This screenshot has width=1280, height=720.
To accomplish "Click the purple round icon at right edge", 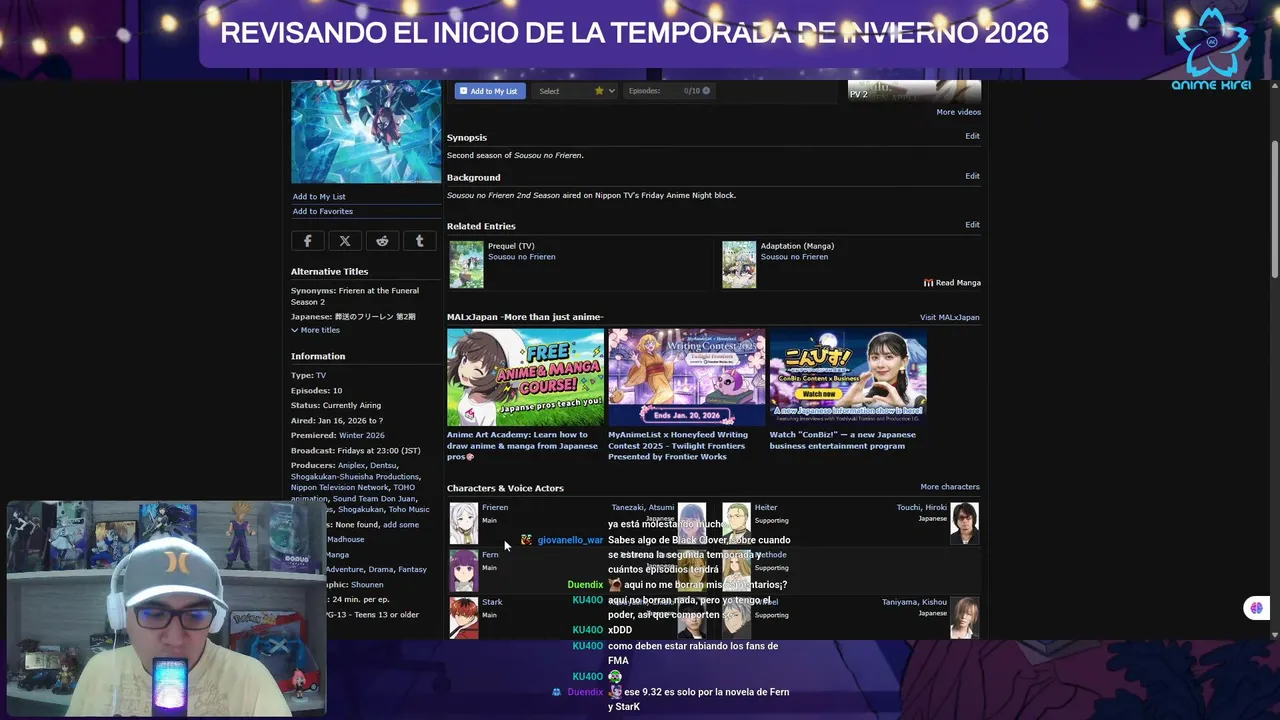I will [1256, 608].
